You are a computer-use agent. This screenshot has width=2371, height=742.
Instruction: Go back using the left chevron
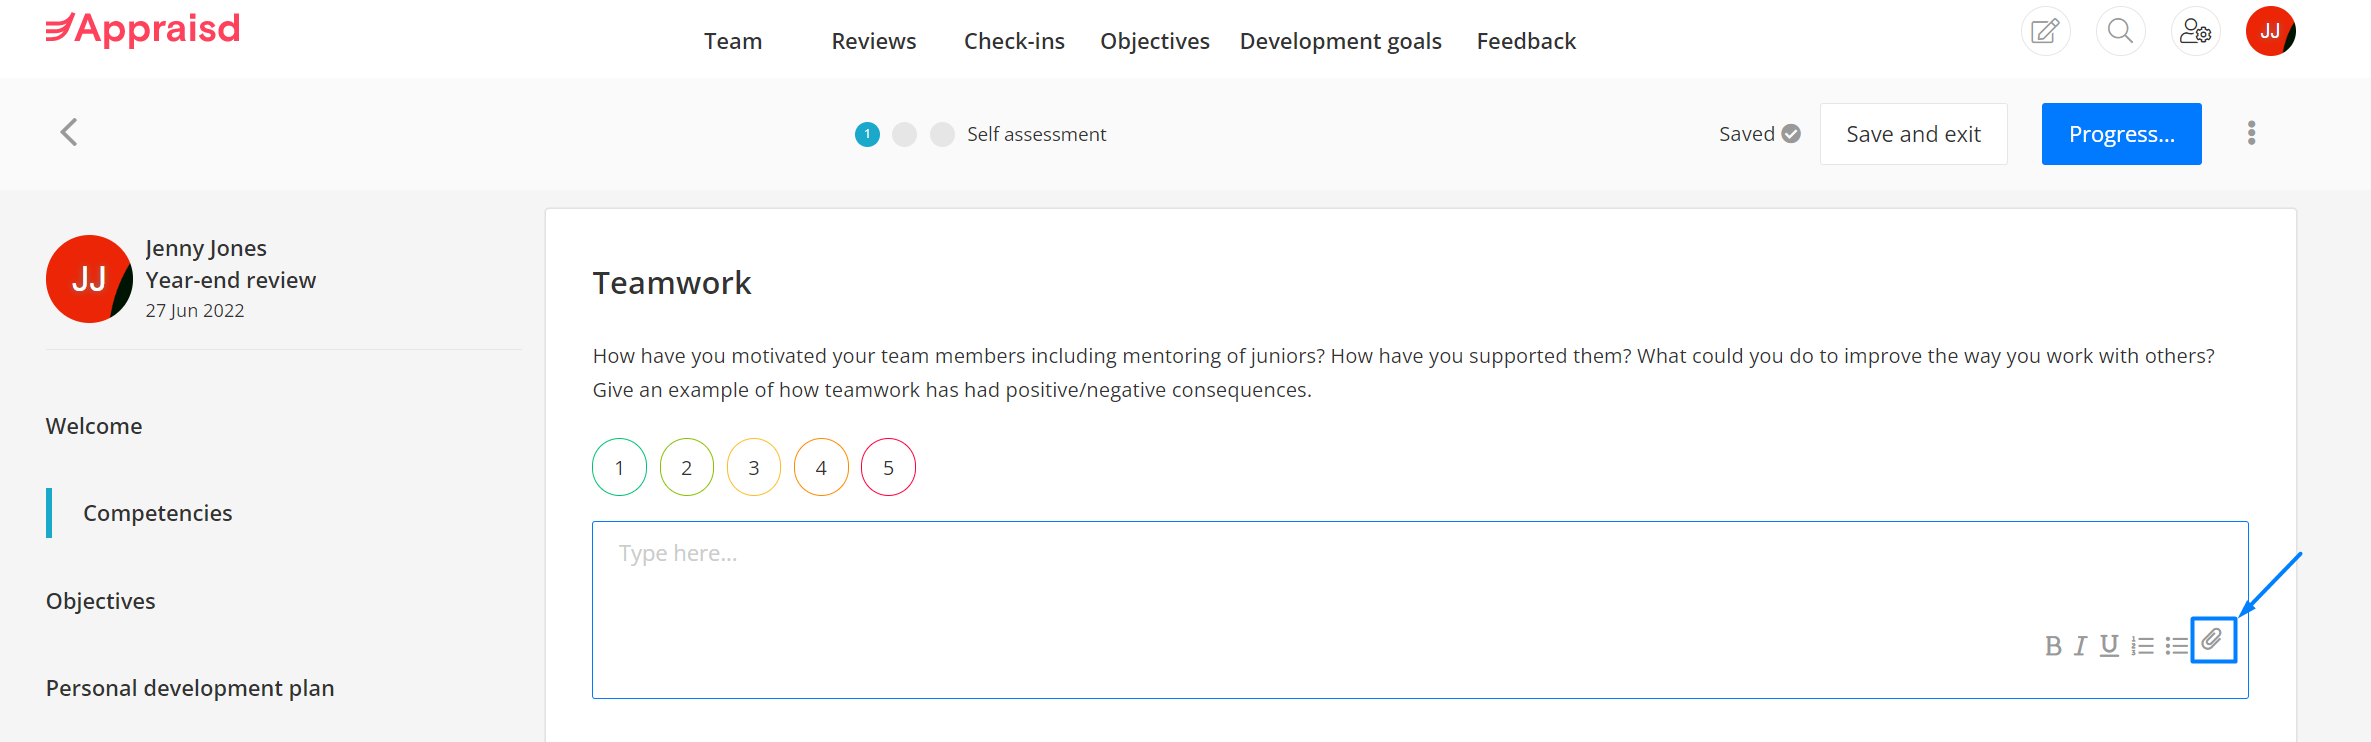coord(69,132)
